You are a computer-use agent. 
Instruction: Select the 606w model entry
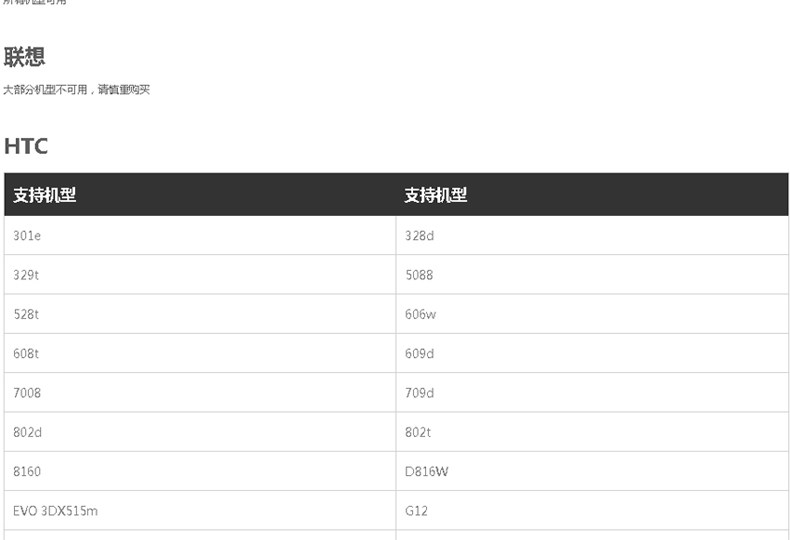coord(421,314)
